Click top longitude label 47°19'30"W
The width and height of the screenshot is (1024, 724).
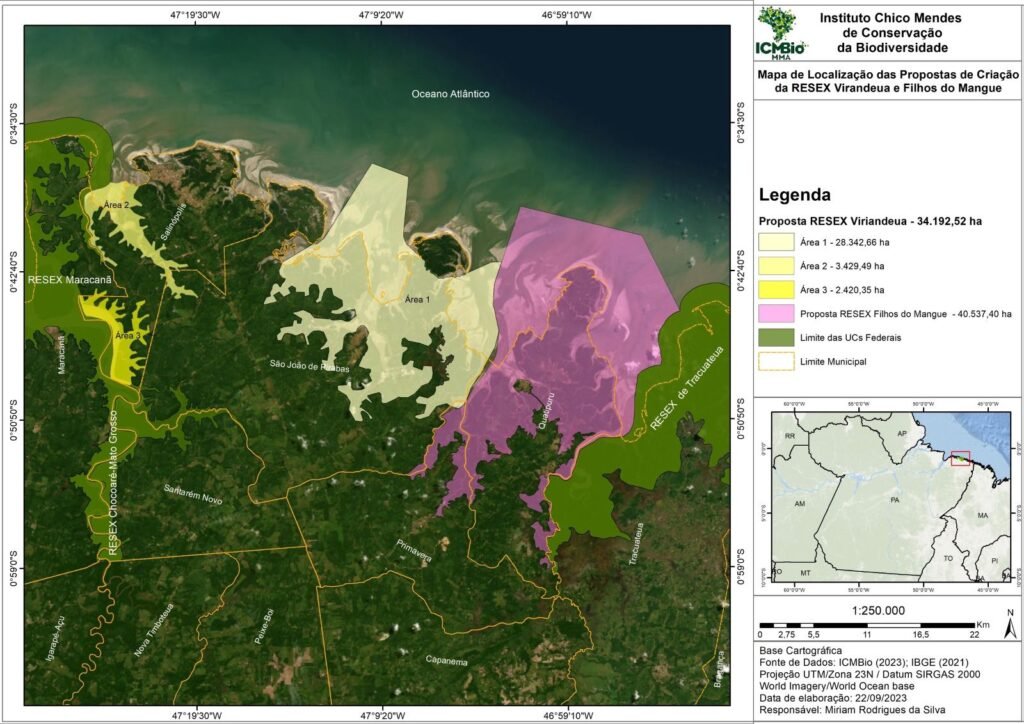tap(197, 15)
